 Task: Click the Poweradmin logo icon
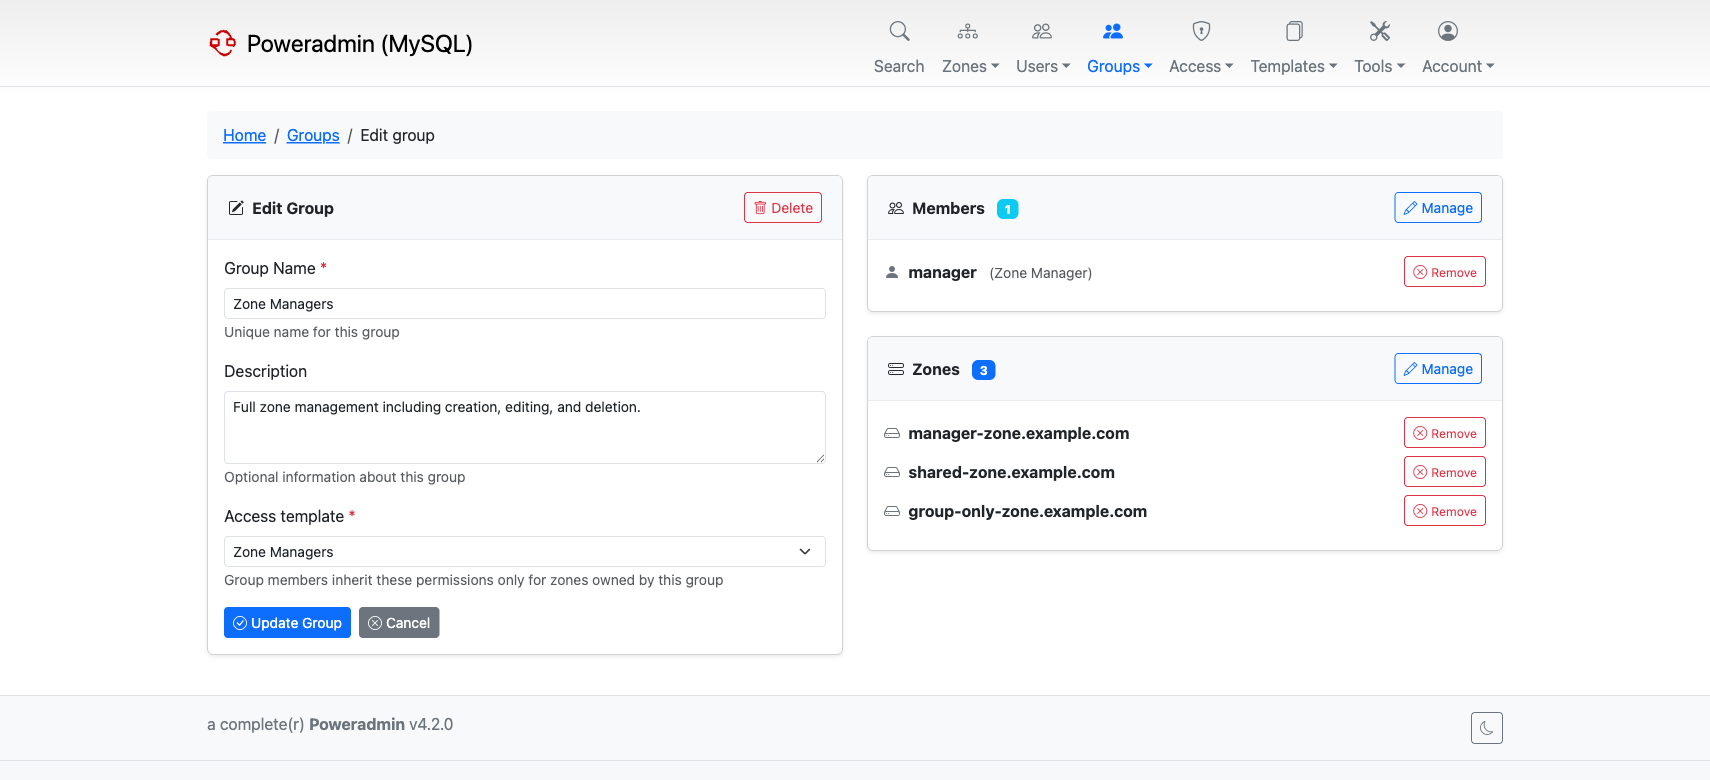coord(222,43)
